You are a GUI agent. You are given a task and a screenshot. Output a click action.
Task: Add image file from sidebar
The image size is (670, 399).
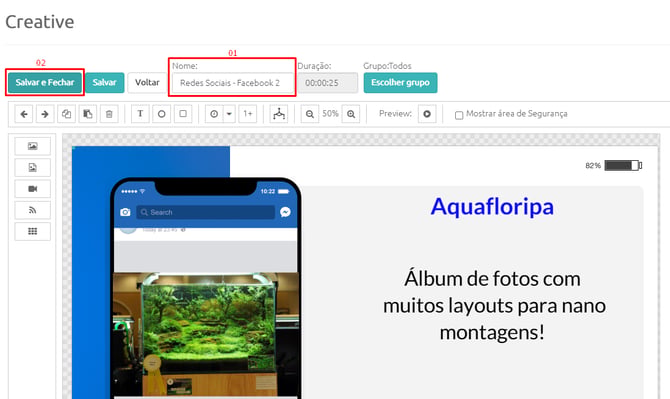(32, 167)
